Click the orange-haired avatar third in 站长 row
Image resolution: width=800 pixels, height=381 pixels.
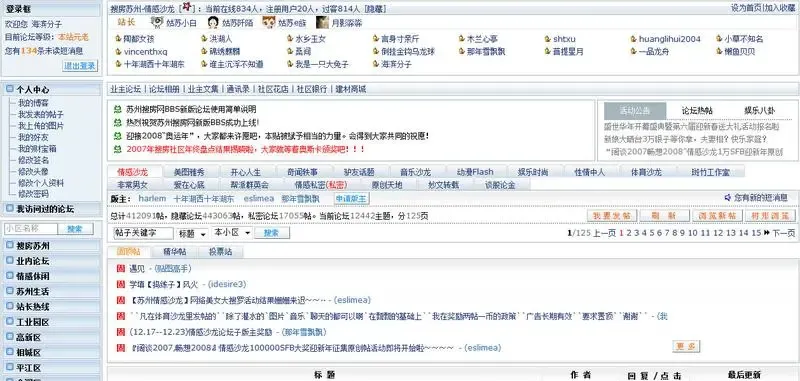(269, 22)
